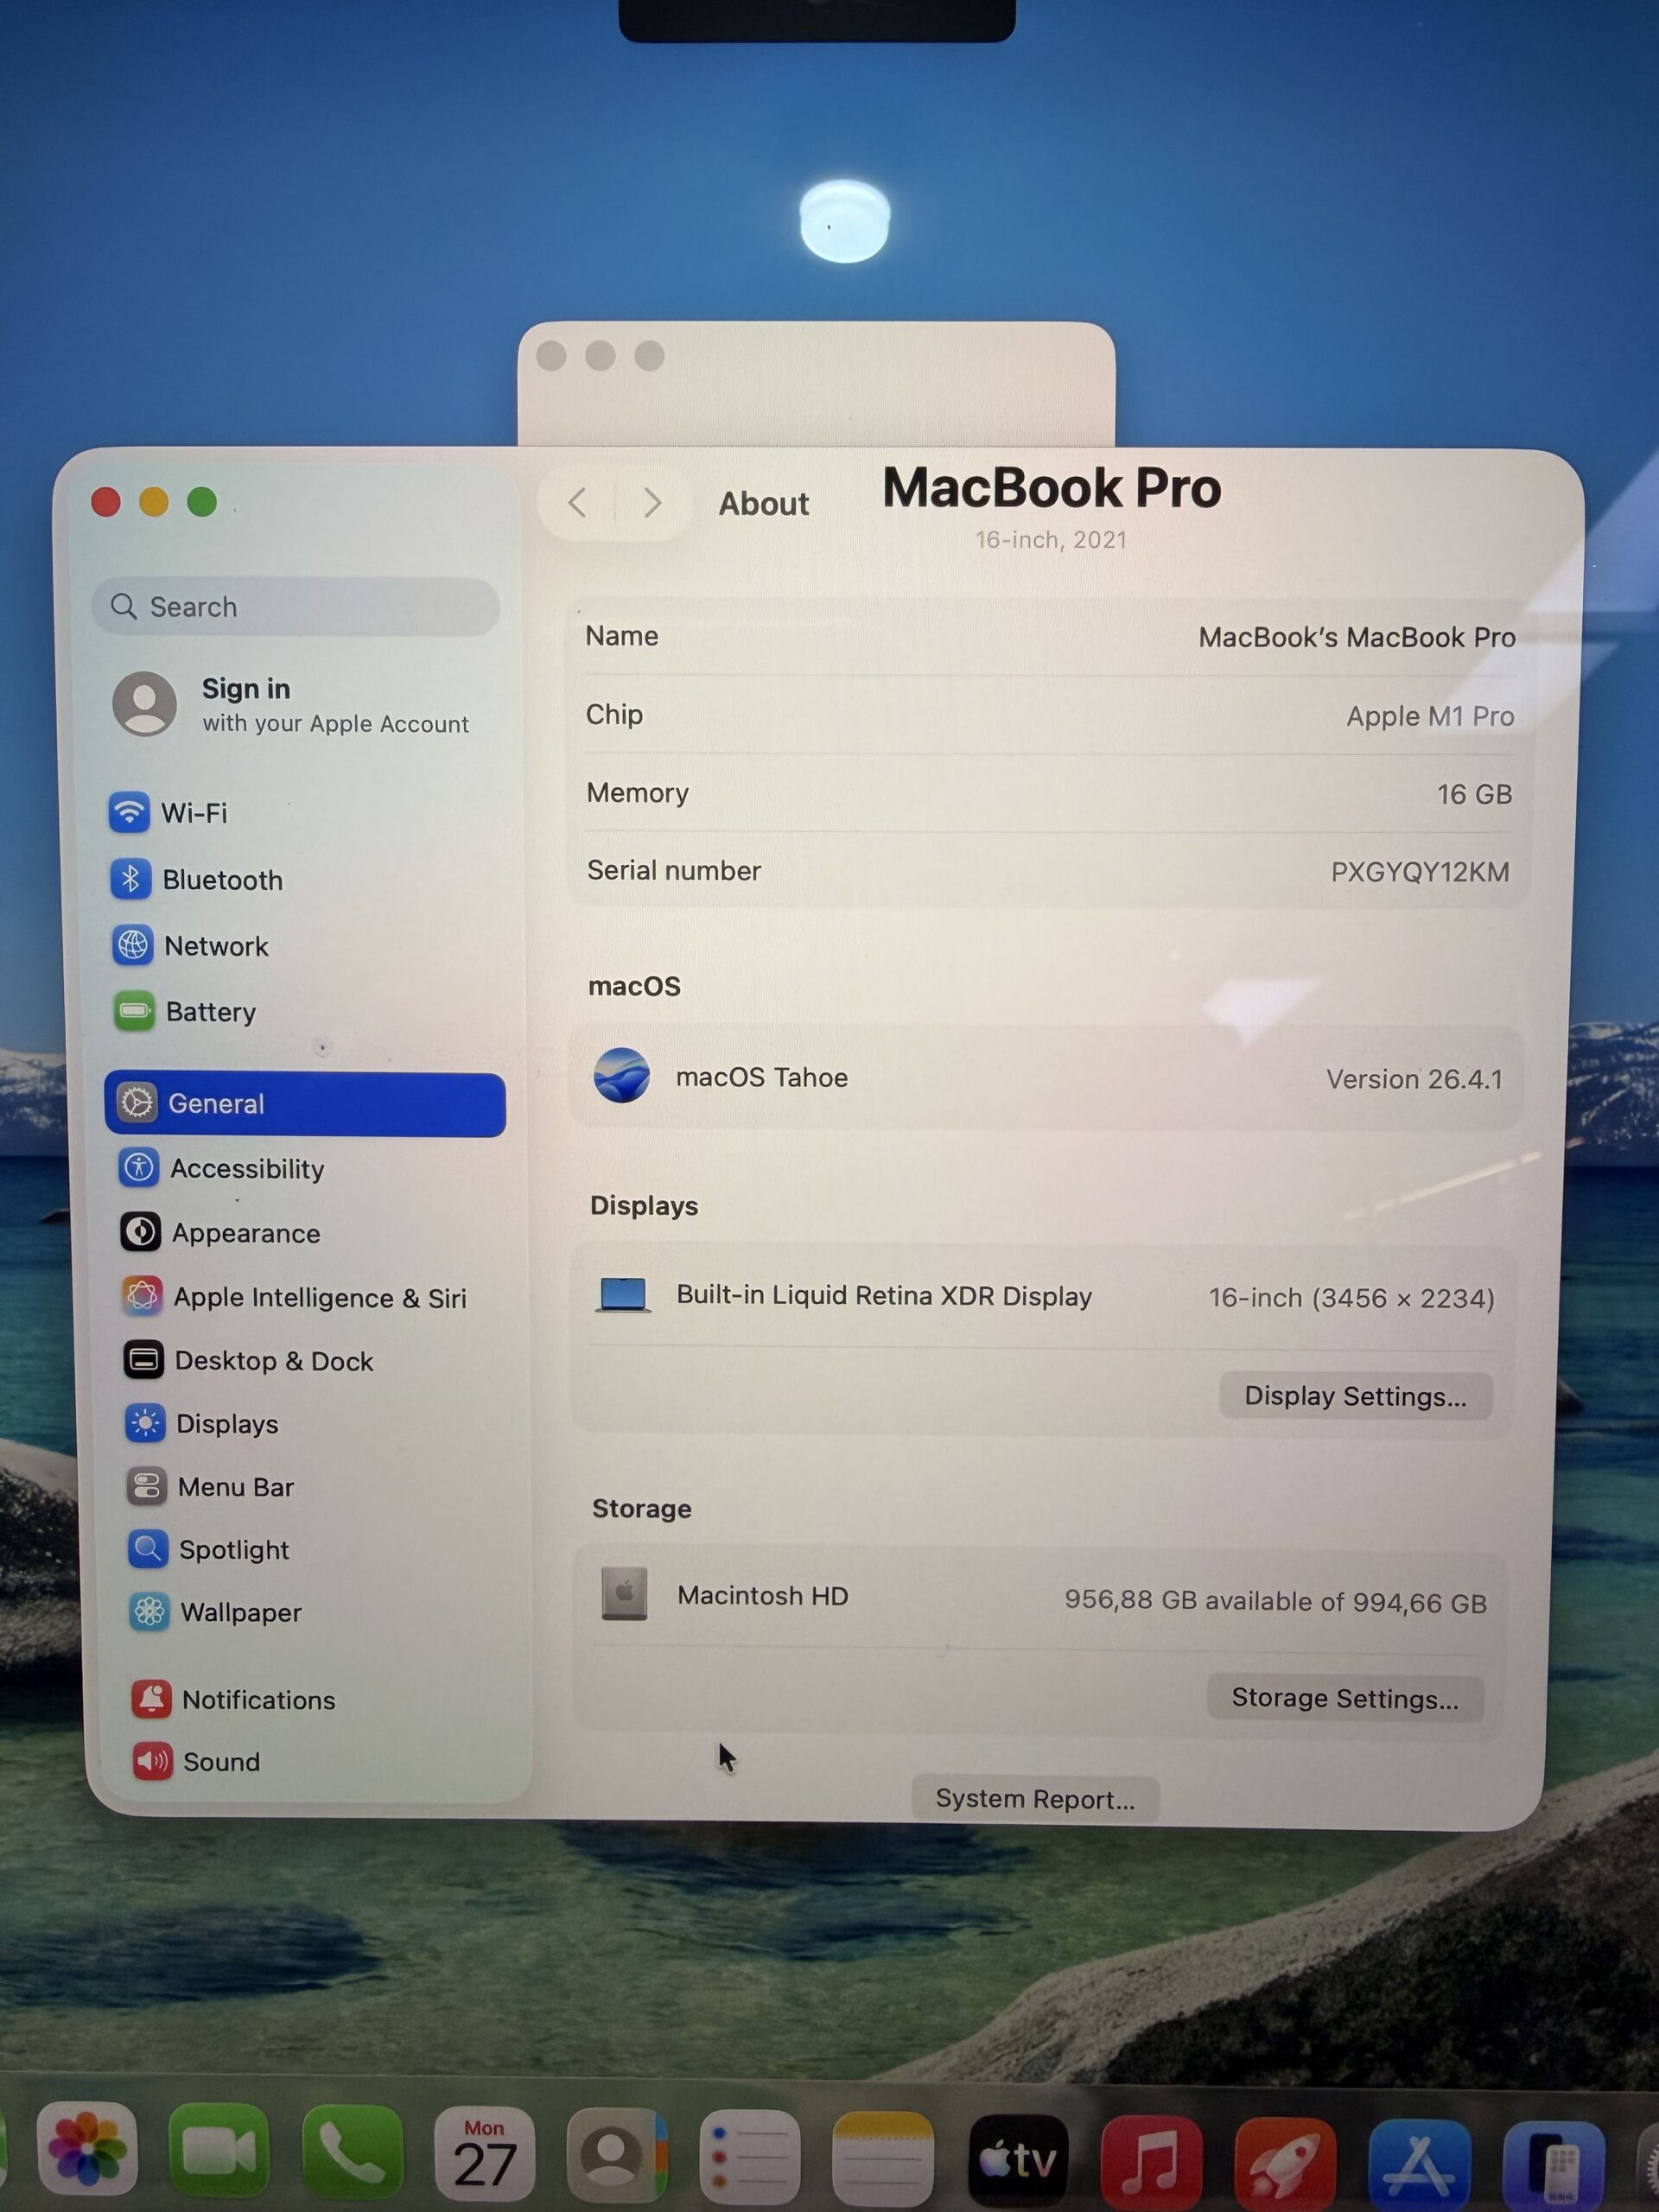Open the Music app in Dock

pos(1151,2162)
